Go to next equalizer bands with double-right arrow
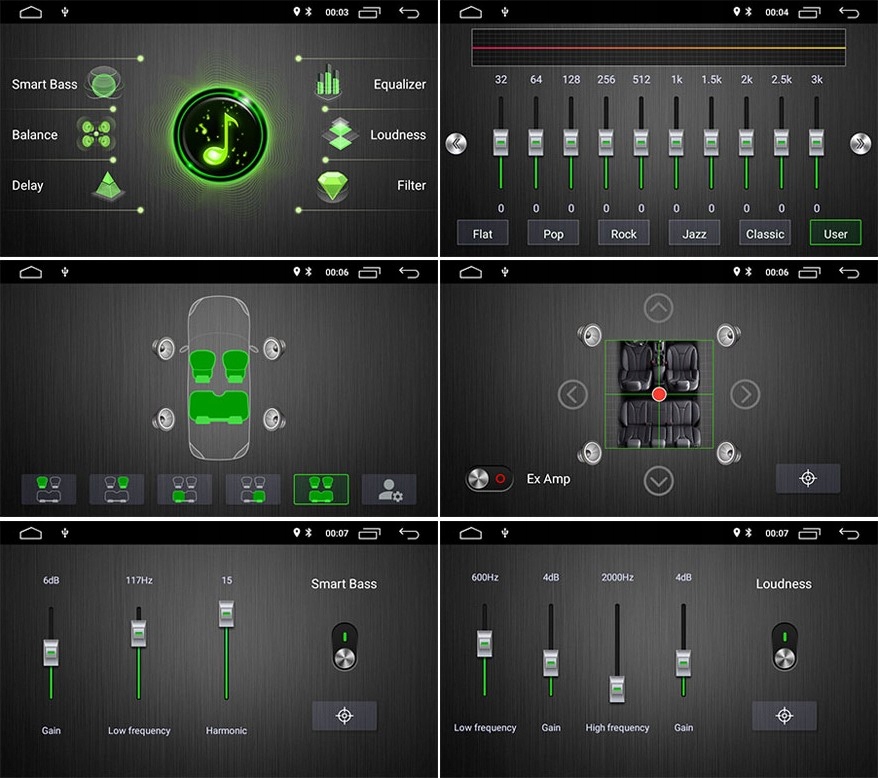The image size is (878, 778). pos(861,143)
